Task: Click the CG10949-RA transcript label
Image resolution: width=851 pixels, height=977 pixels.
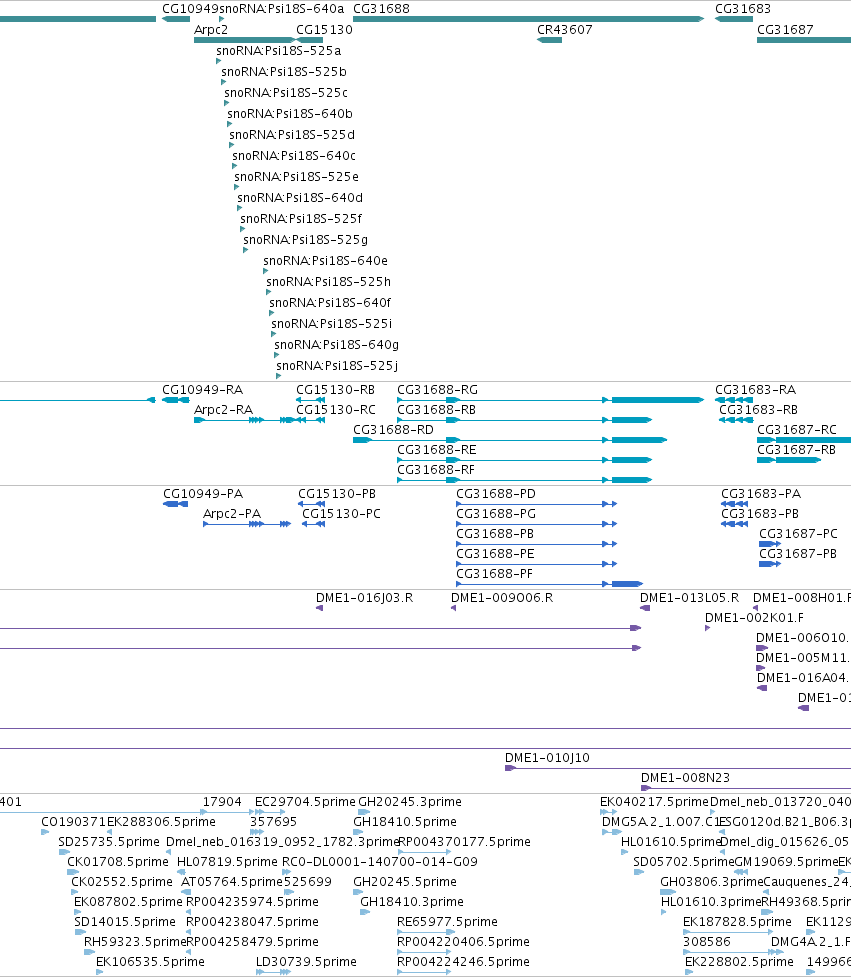Action: (202, 390)
